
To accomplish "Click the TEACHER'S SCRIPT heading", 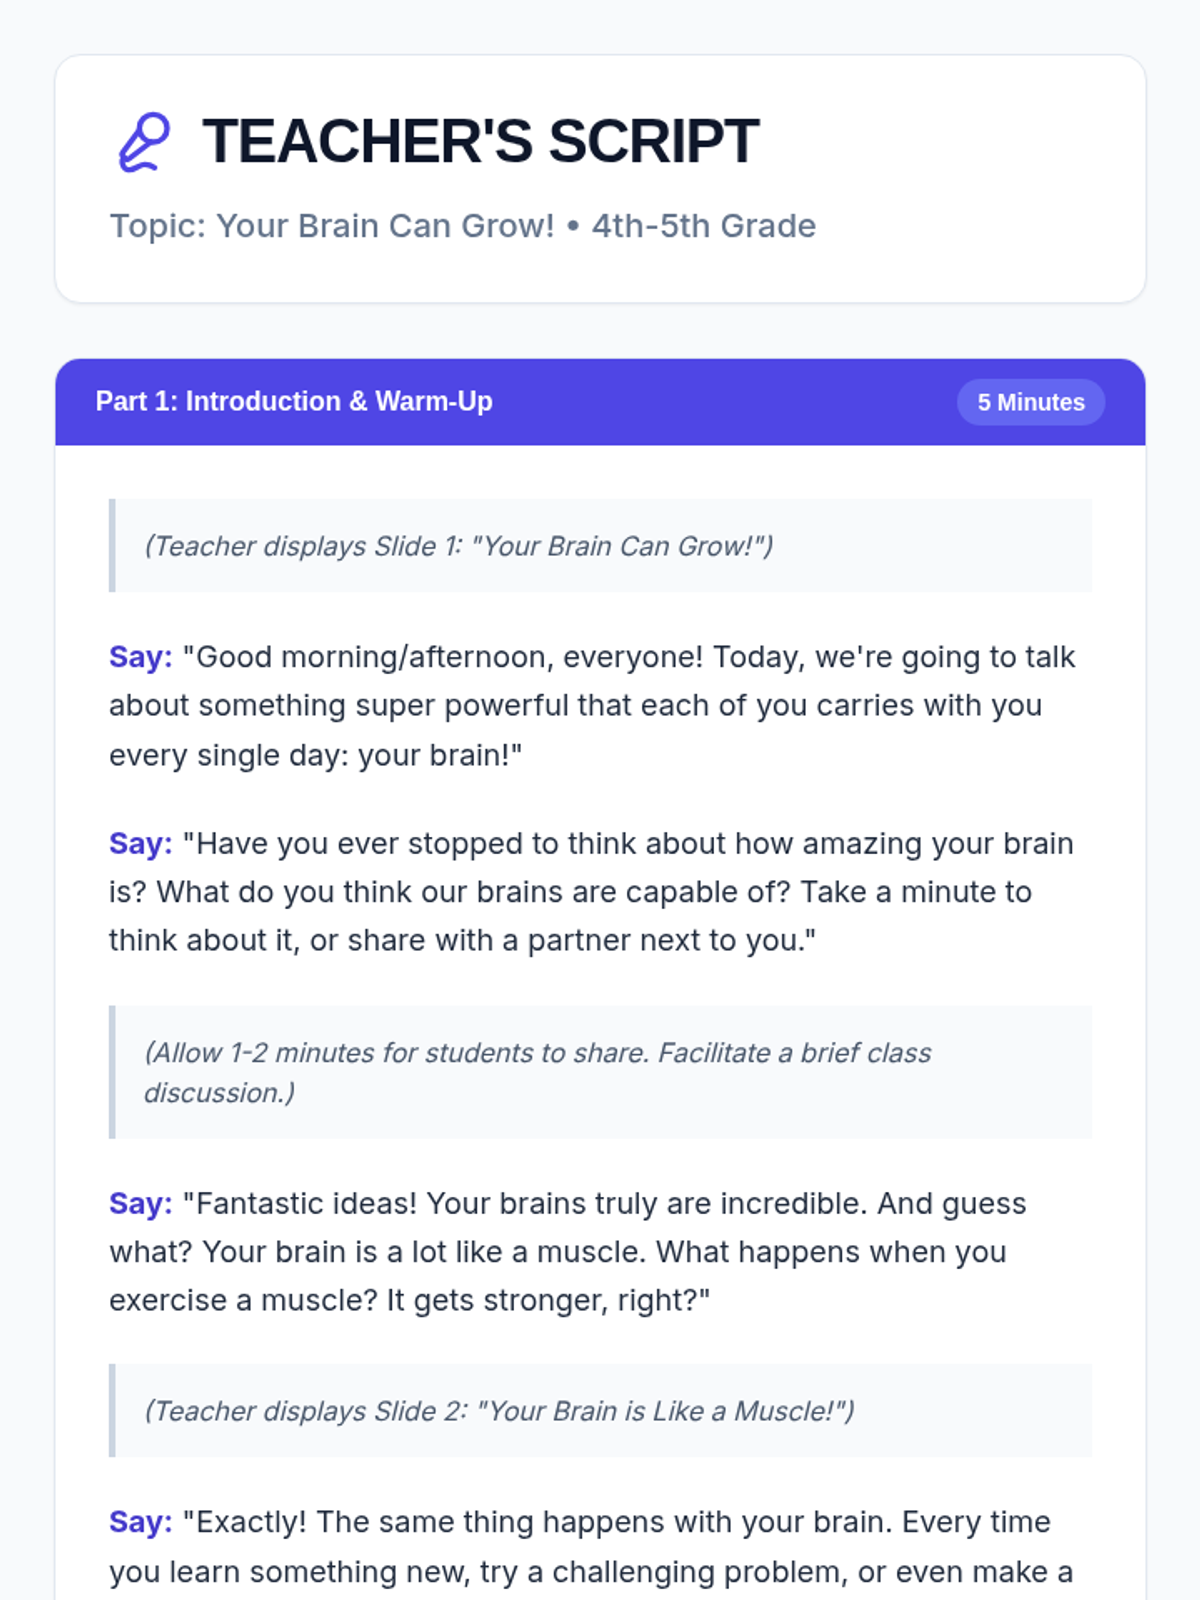I will tap(480, 141).
